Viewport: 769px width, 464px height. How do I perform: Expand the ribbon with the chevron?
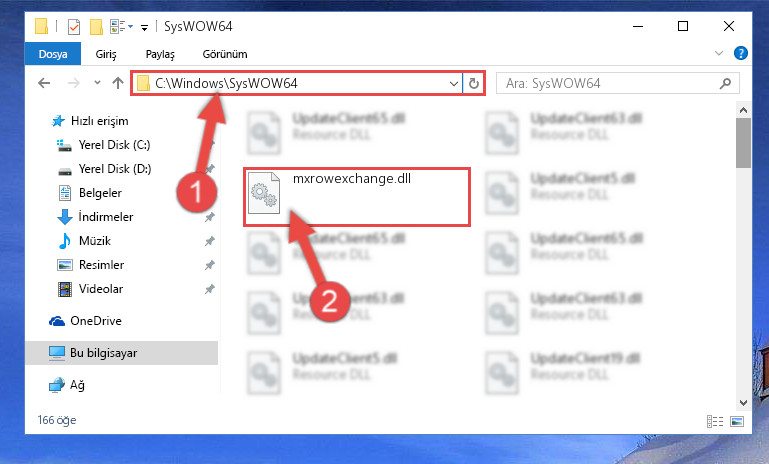pos(718,53)
